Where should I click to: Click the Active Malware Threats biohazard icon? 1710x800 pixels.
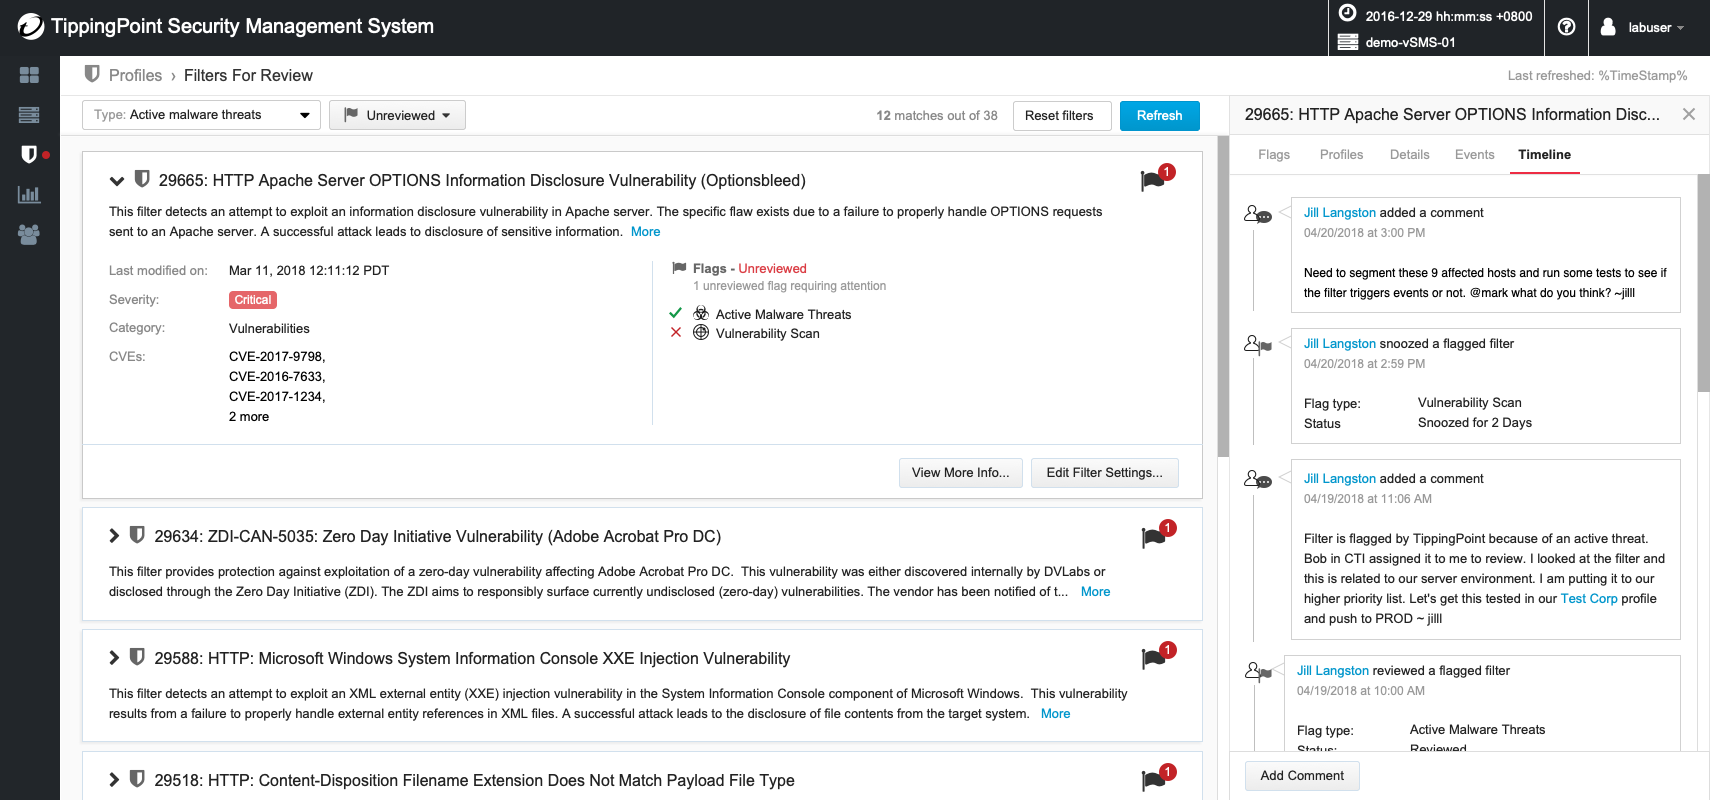coord(701,313)
